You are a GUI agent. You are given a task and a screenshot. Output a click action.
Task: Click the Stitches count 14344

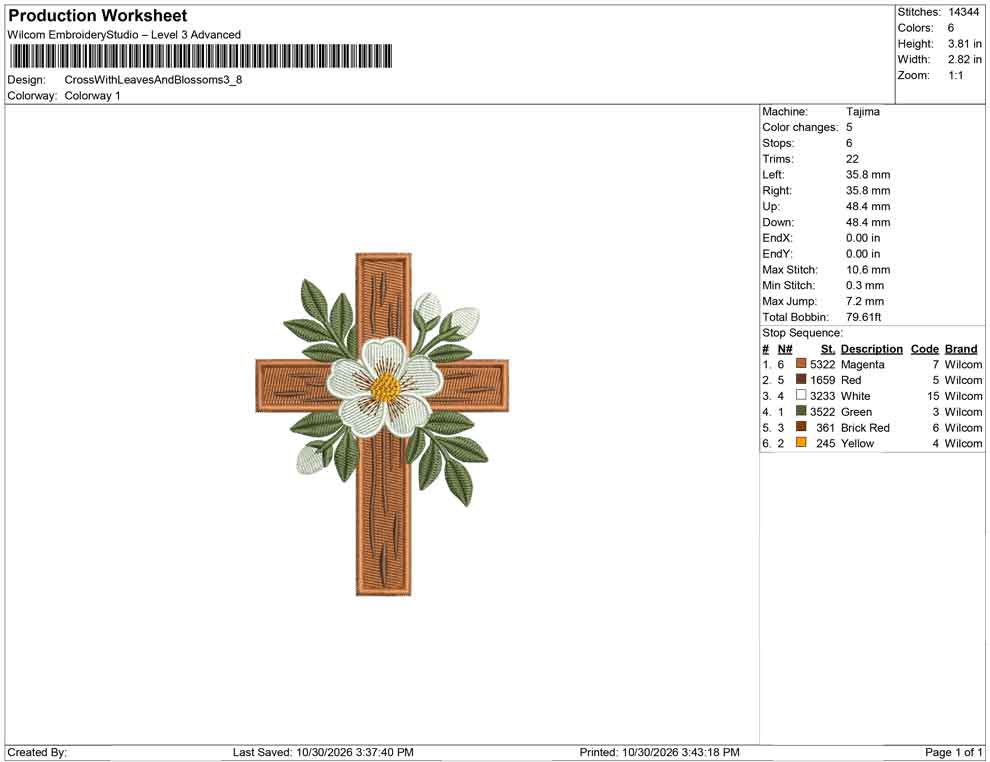[x=963, y=12]
